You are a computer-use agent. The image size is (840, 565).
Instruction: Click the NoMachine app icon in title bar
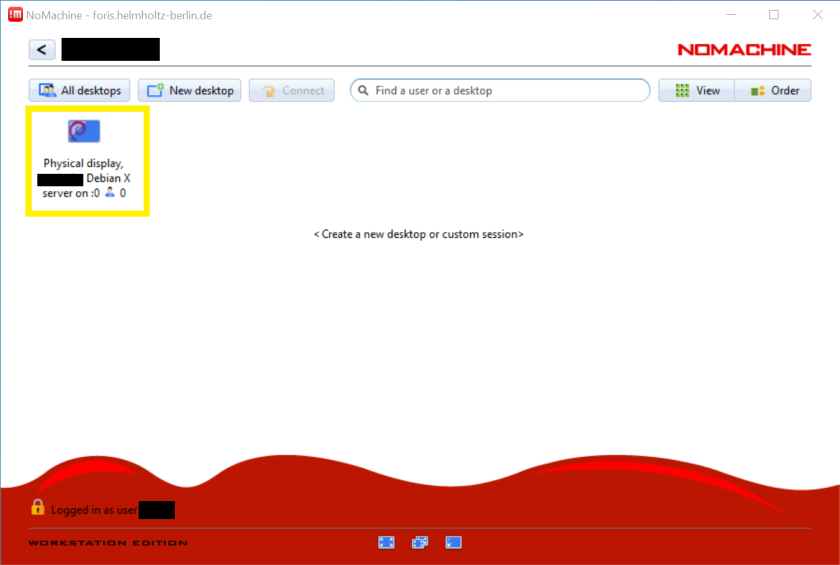coord(15,15)
